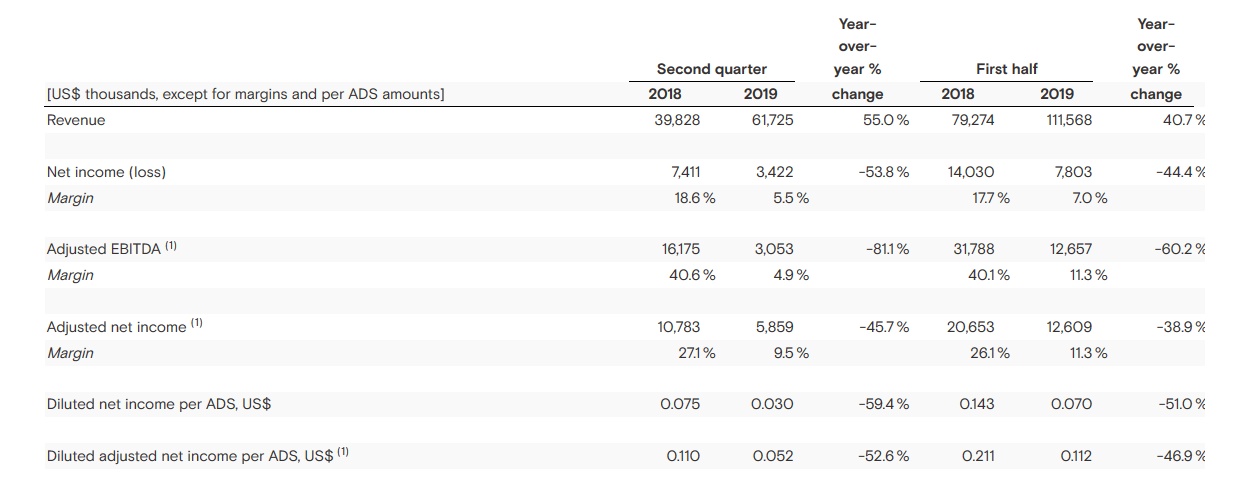Click the "Second quarter" column group header
Viewport: 1244px width, 477px height.
click(711, 69)
